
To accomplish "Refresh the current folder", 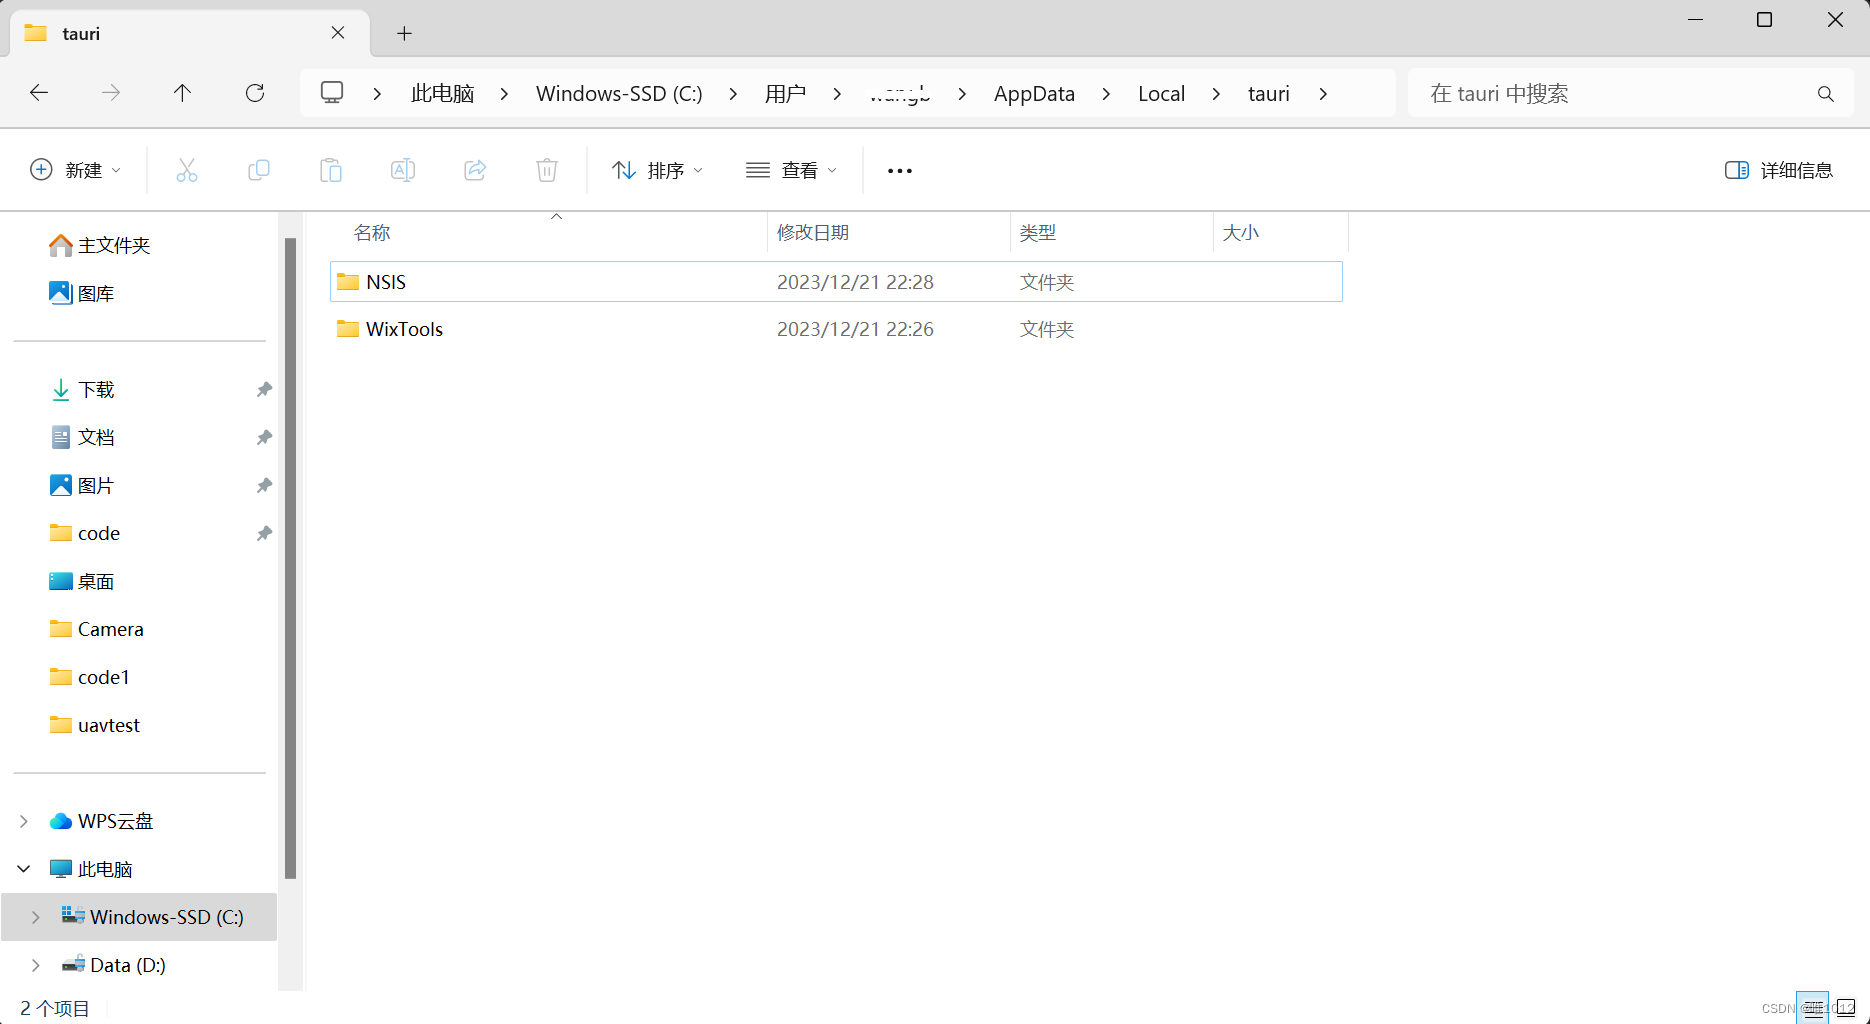I will (x=255, y=93).
